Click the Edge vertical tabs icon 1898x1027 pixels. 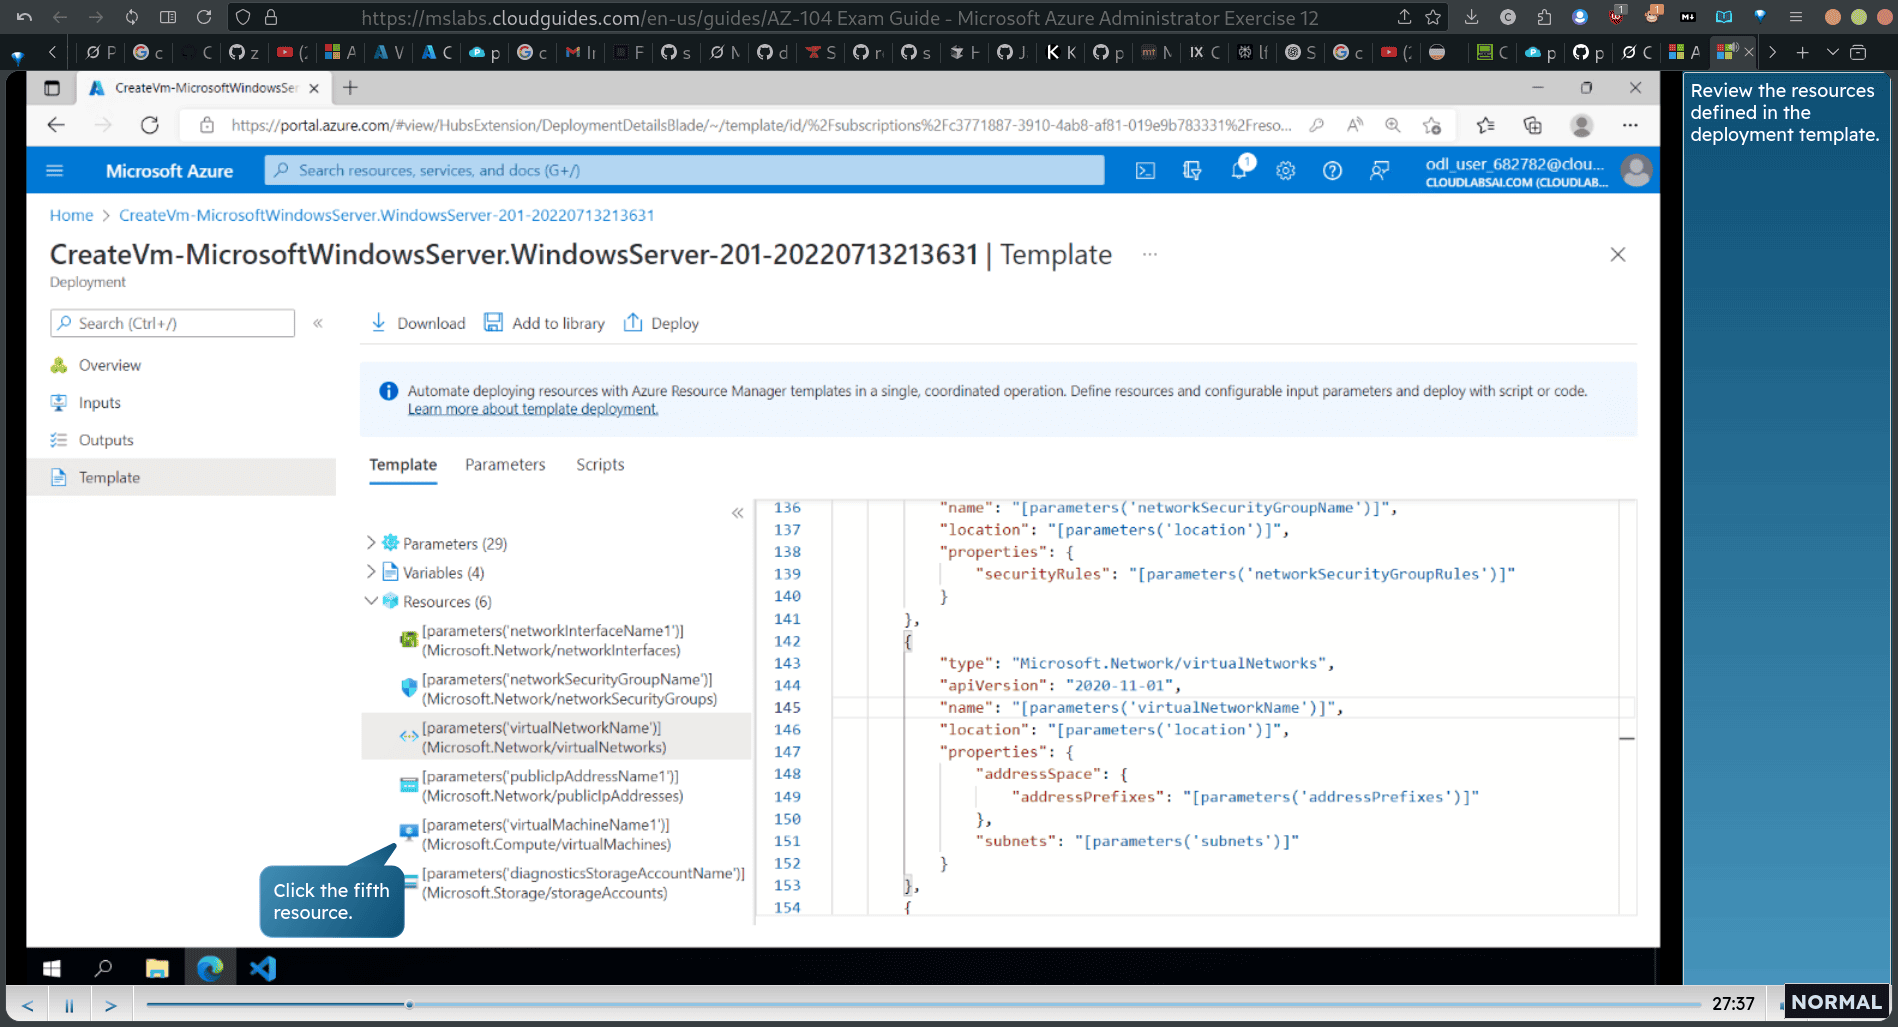click(x=52, y=88)
